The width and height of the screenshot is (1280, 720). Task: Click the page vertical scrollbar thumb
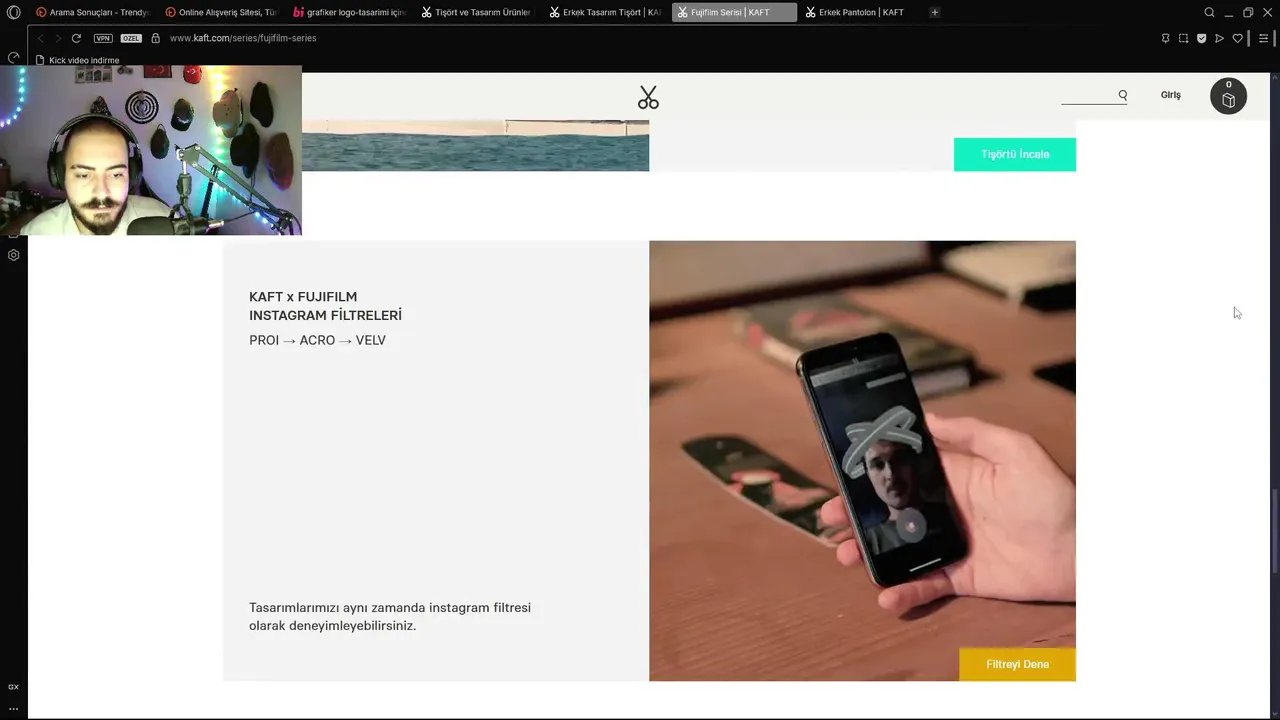pyautogui.click(x=1274, y=530)
